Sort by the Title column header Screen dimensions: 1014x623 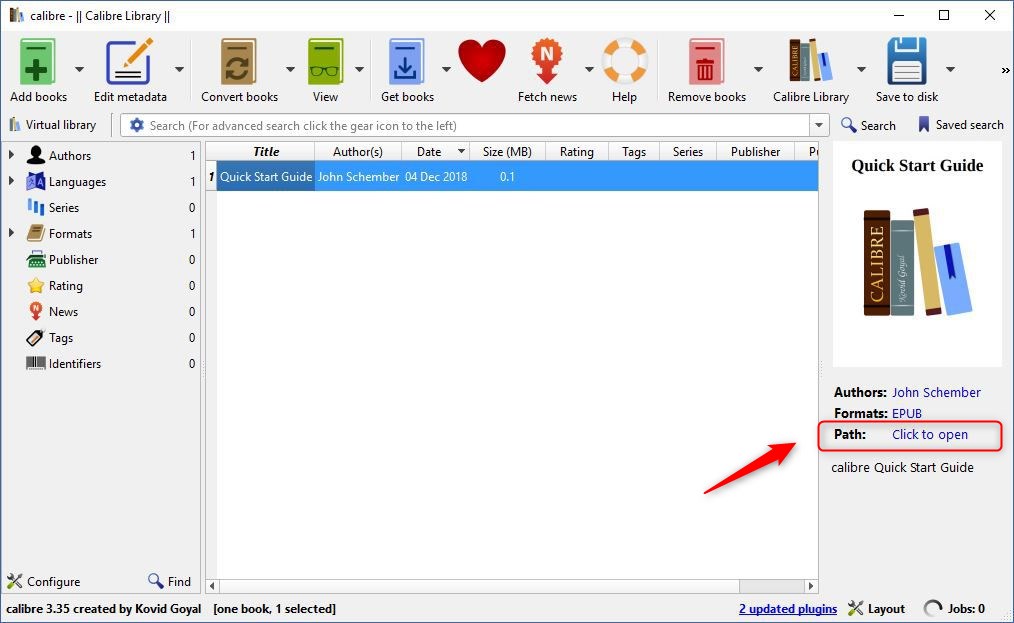265,152
